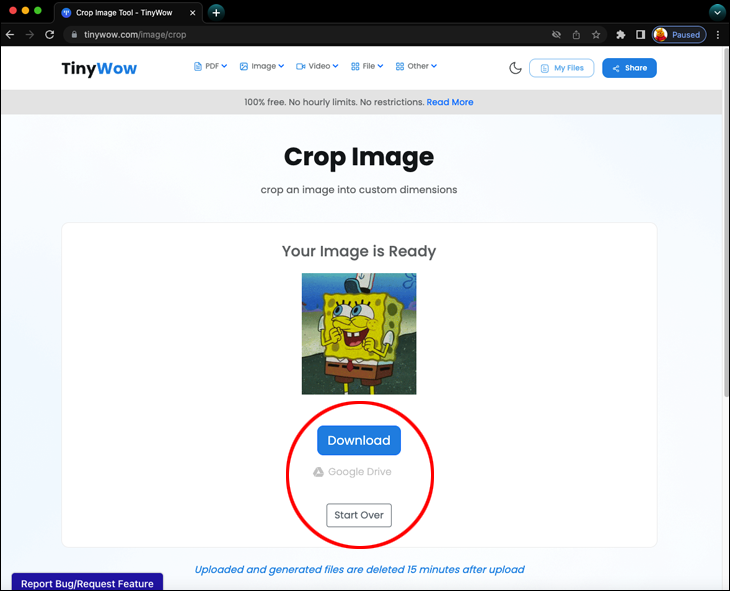Select the Crop Image Tool - TinyWow tab
Image resolution: width=730 pixels, height=591 pixels.
pyautogui.click(x=128, y=13)
